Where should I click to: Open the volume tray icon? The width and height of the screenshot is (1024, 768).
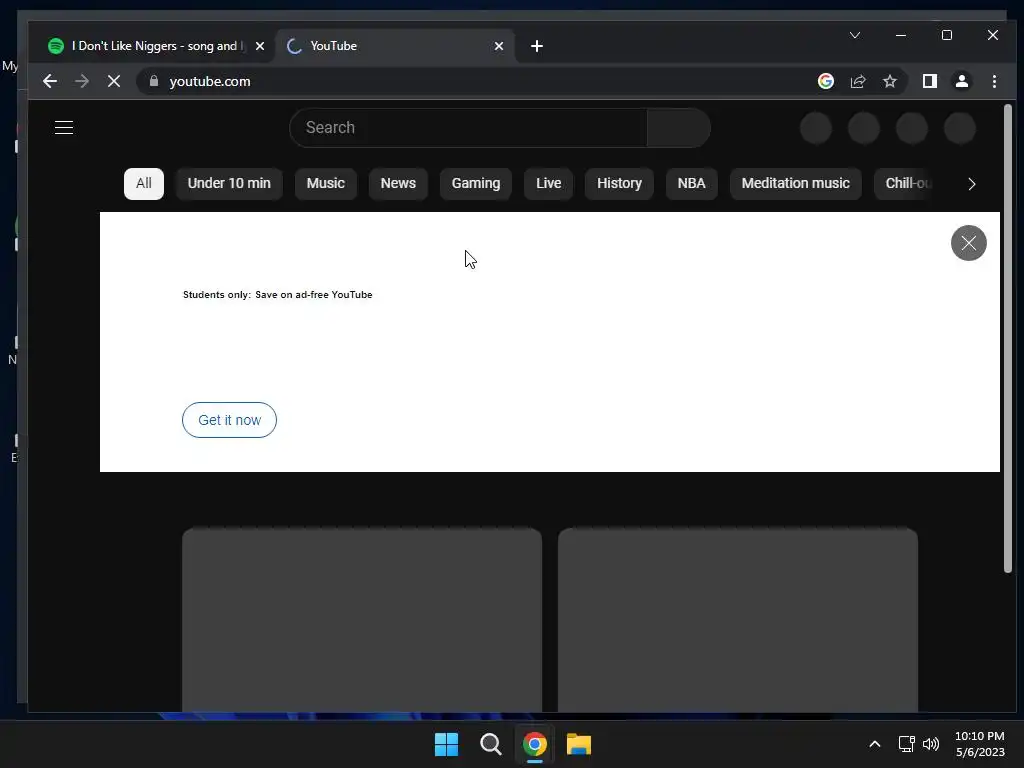click(x=931, y=744)
